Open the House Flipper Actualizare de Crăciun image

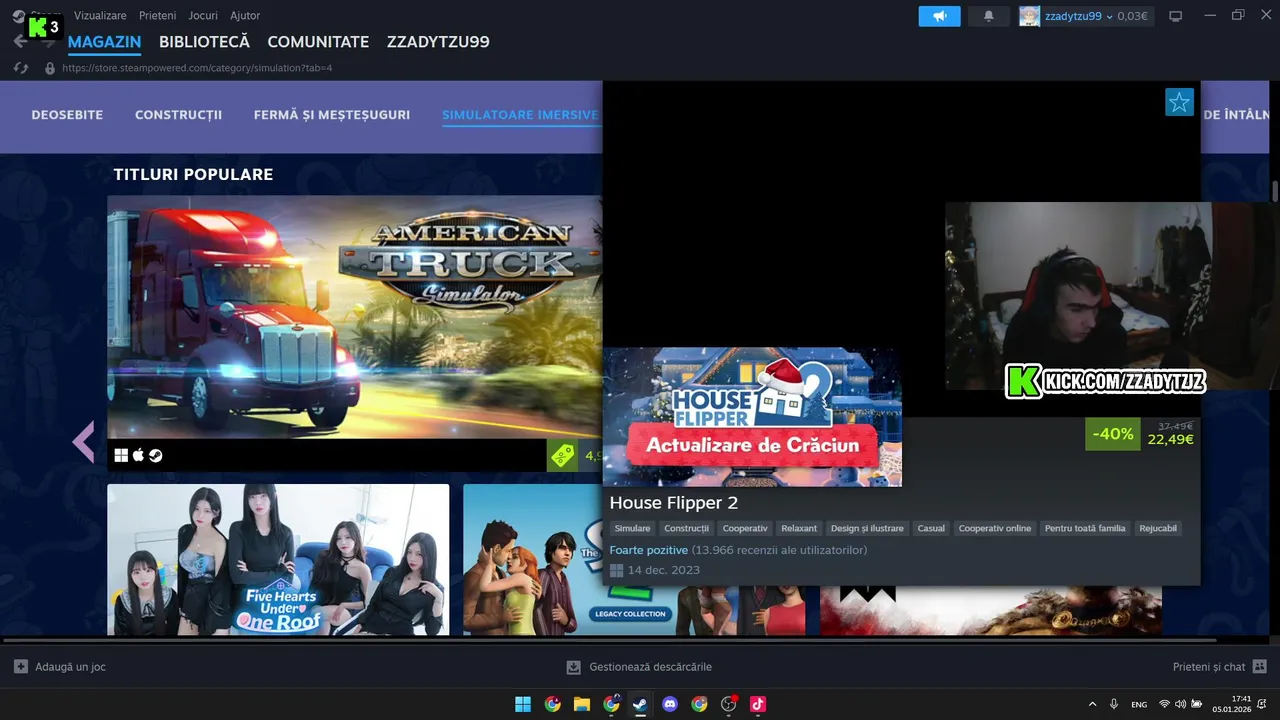pyautogui.click(x=752, y=417)
